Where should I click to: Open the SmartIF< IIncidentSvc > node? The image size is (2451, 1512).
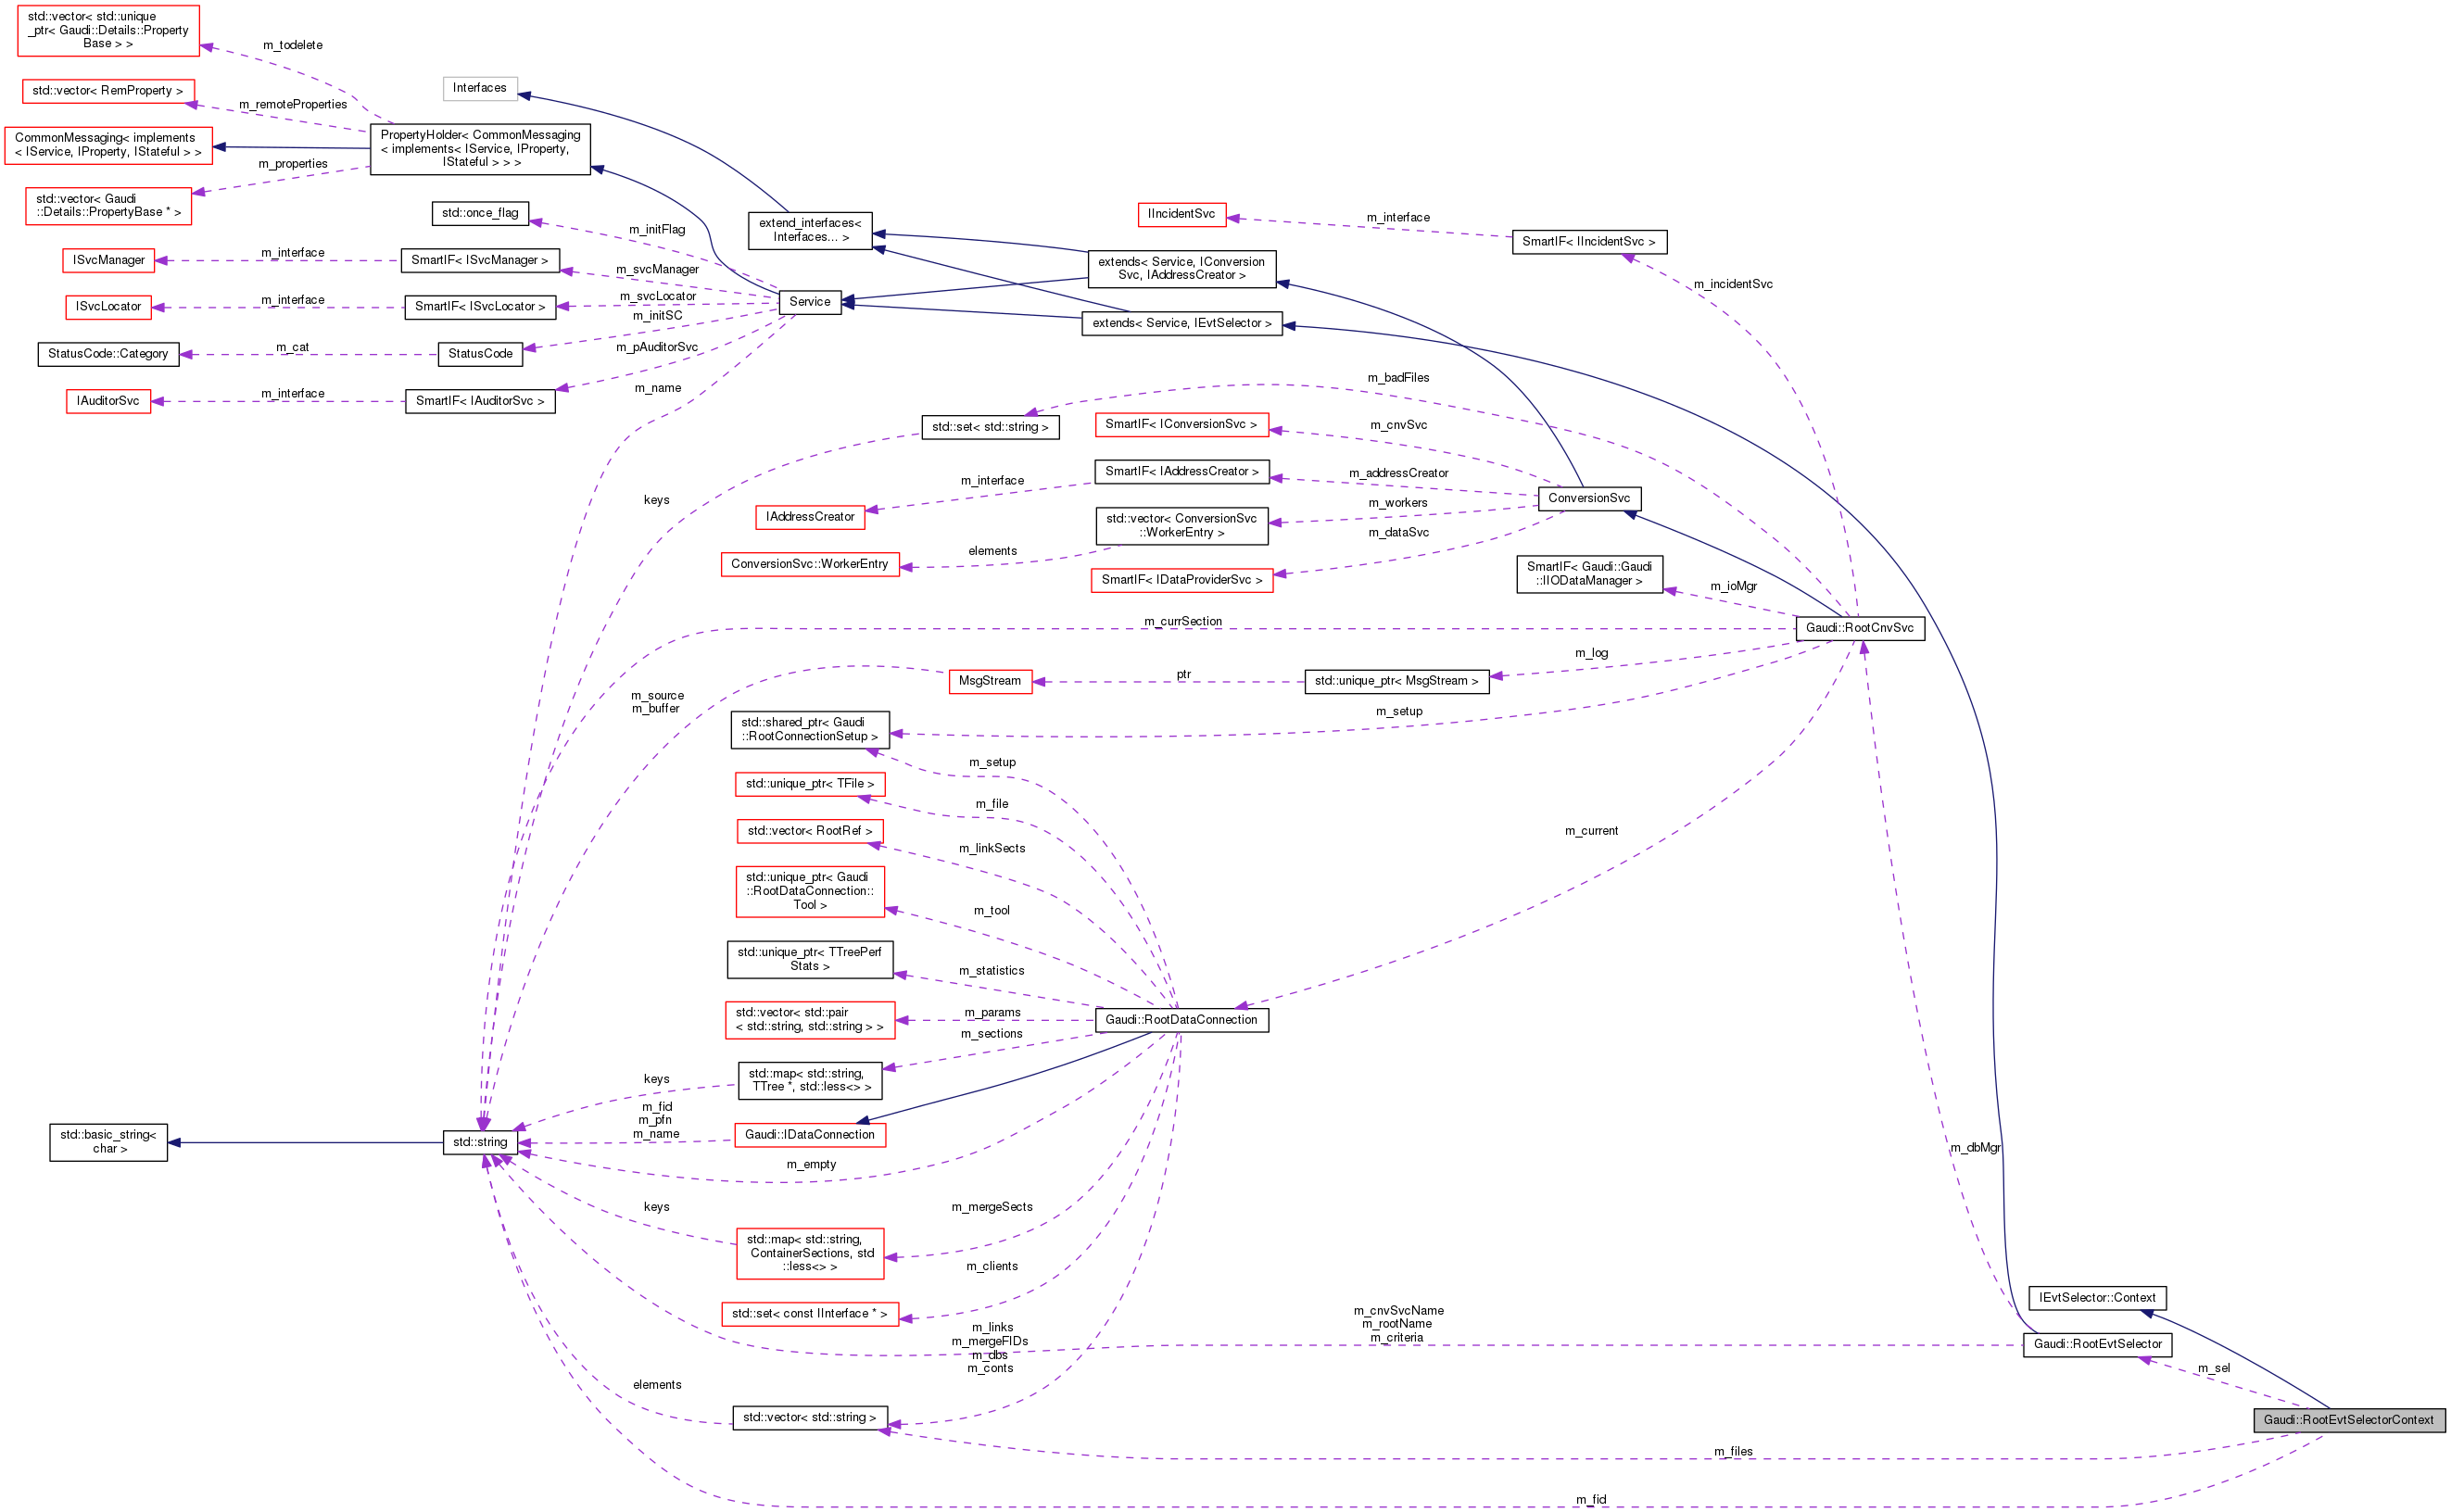tap(1588, 242)
